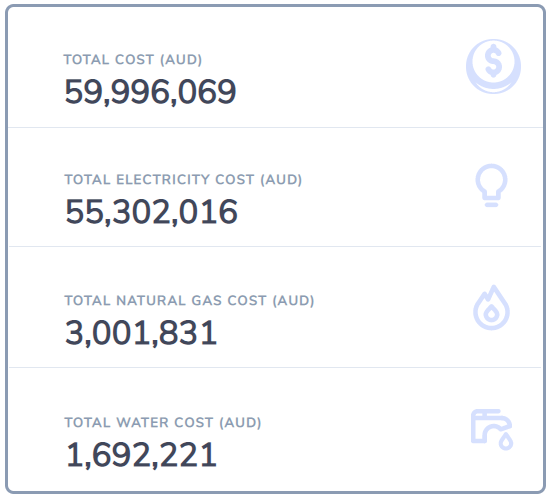Click the electricity light bulb icon
The height and width of the screenshot is (497, 550).
click(x=491, y=186)
